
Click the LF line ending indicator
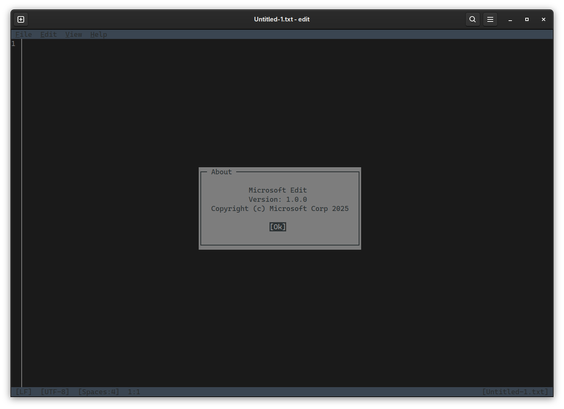click(24, 392)
